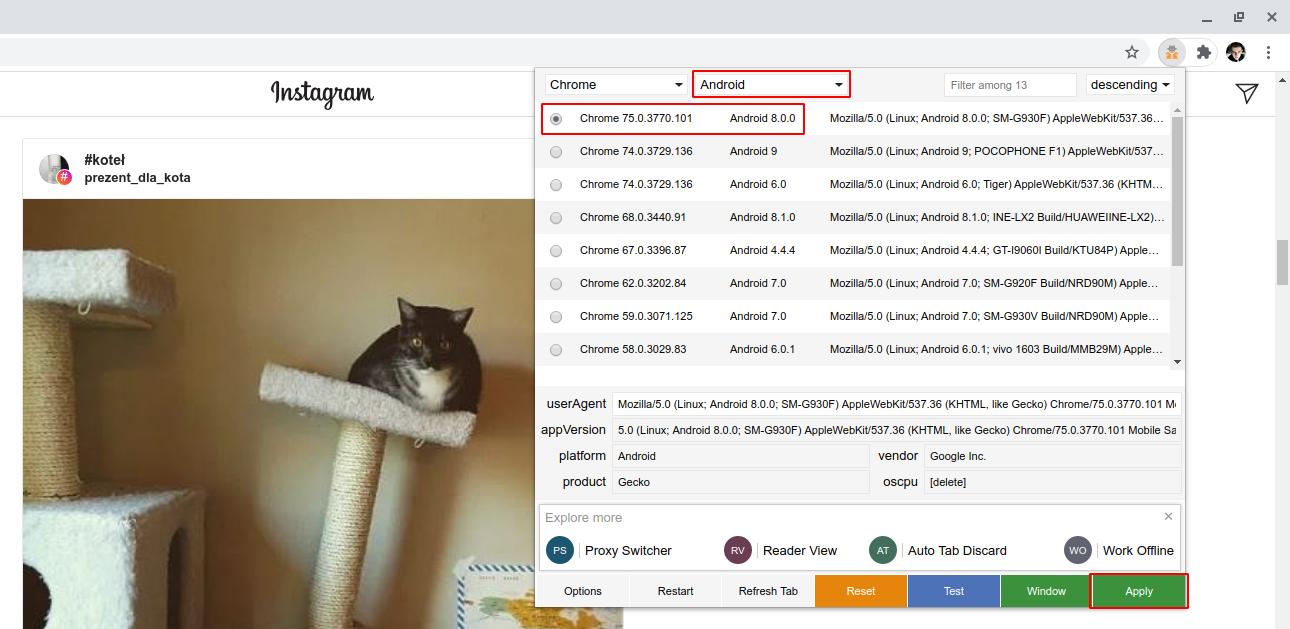Select Chrome 68.0.3440.91 Android 8.1.0 radio
The image size is (1290, 629).
pyautogui.click(x=556, y=218)
